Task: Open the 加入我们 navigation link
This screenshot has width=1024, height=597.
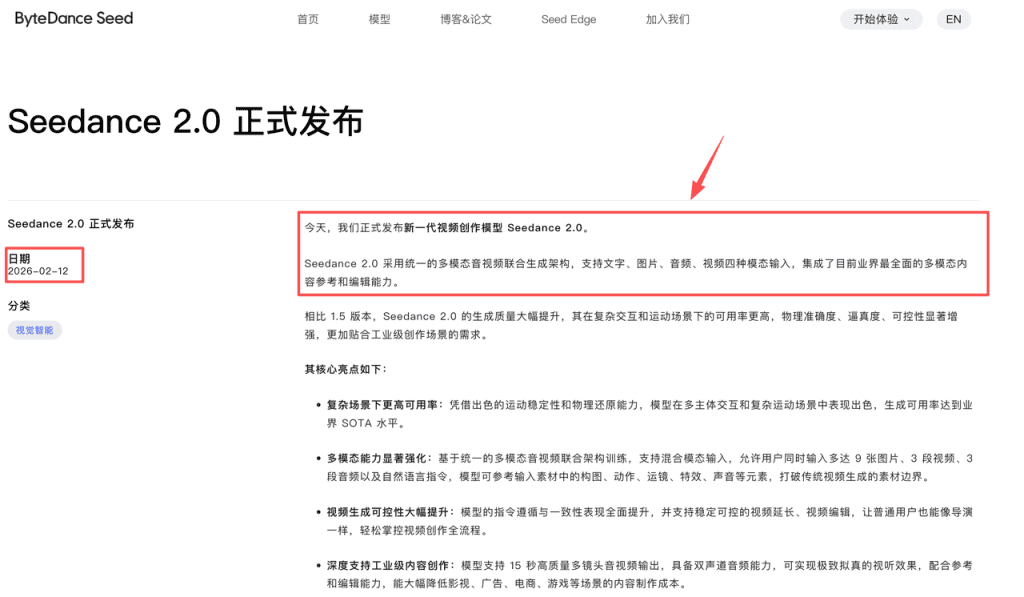Action: [x=667, y=20]
